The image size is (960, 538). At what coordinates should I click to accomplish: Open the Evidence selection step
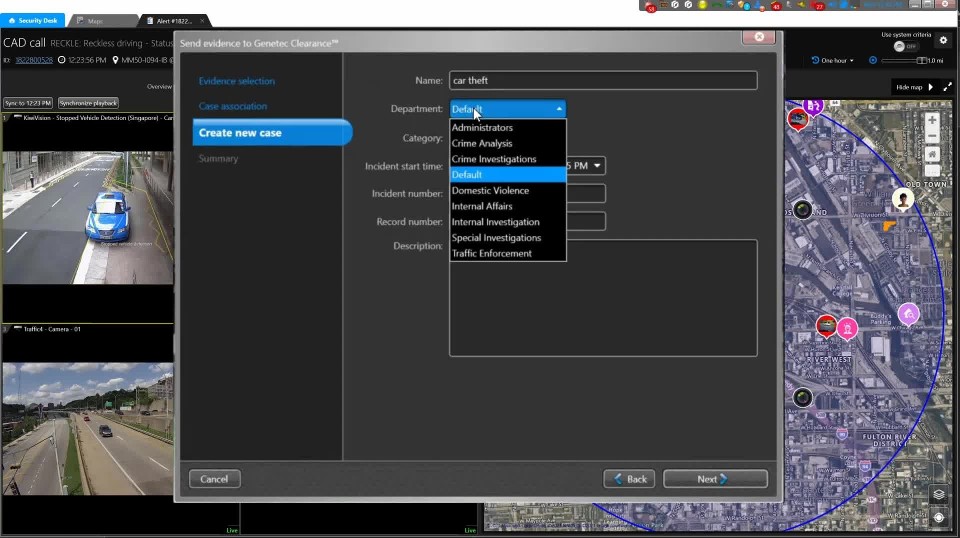[236, 81]
